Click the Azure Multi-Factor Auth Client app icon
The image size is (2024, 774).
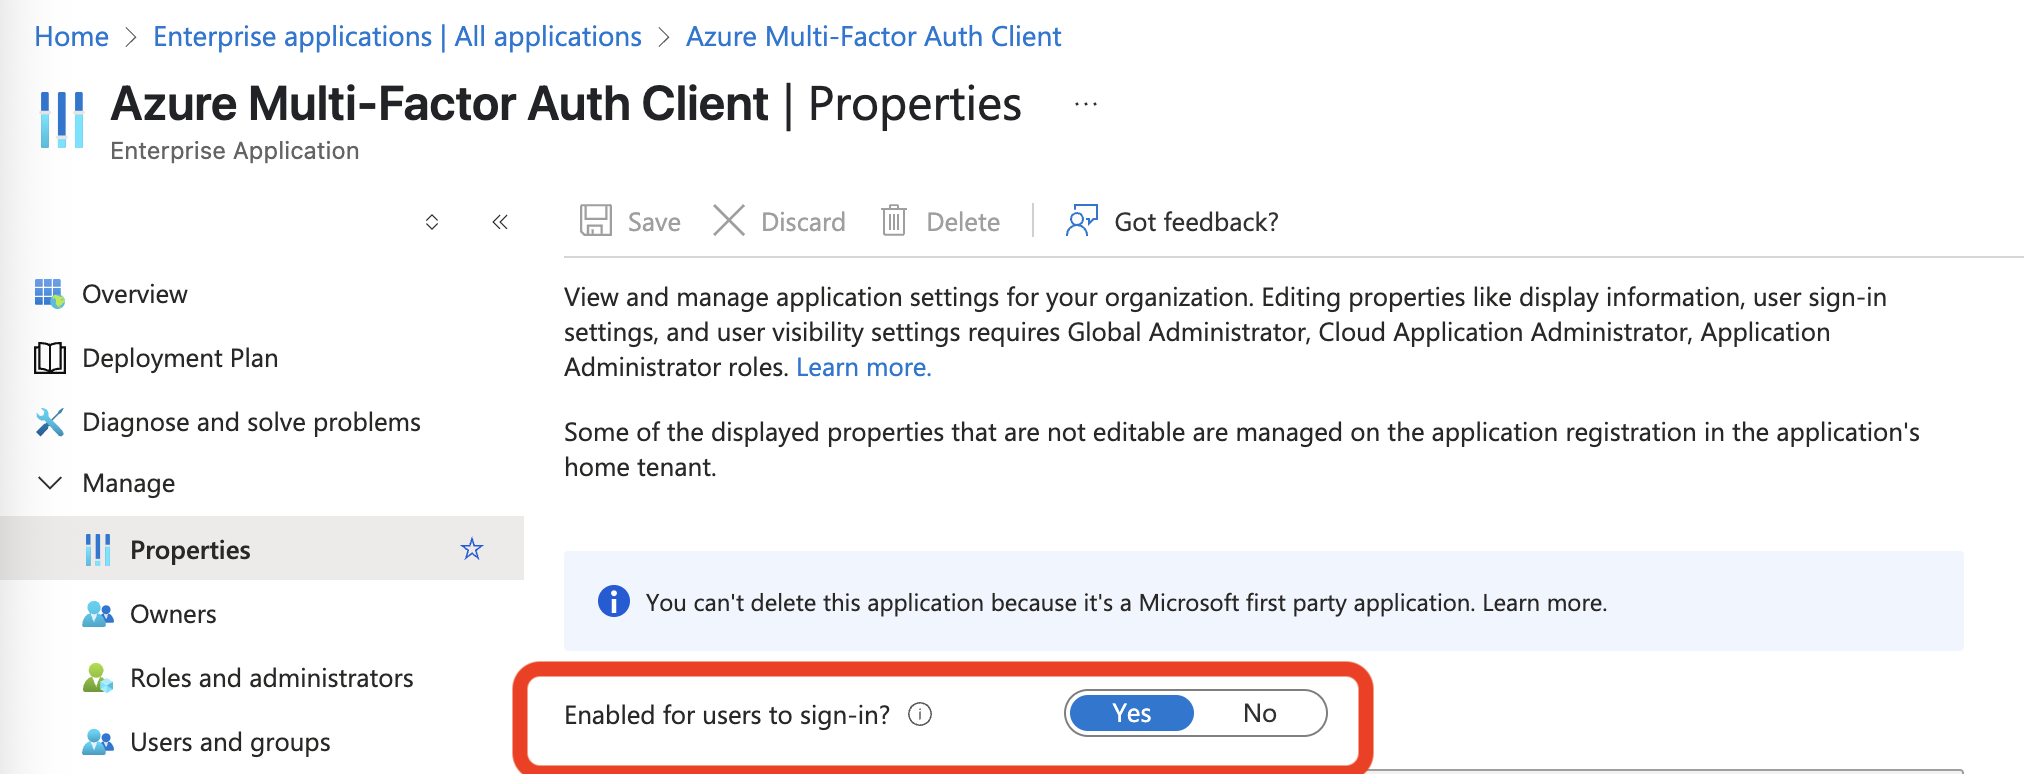61,119
